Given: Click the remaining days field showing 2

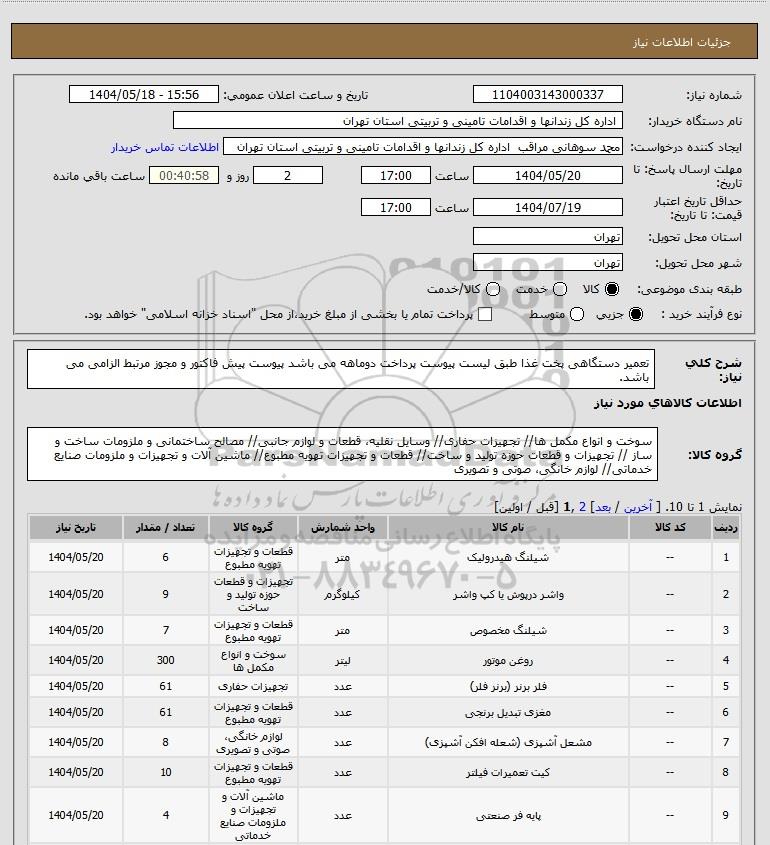Looking at the screenshot, I should coord(288,176).
